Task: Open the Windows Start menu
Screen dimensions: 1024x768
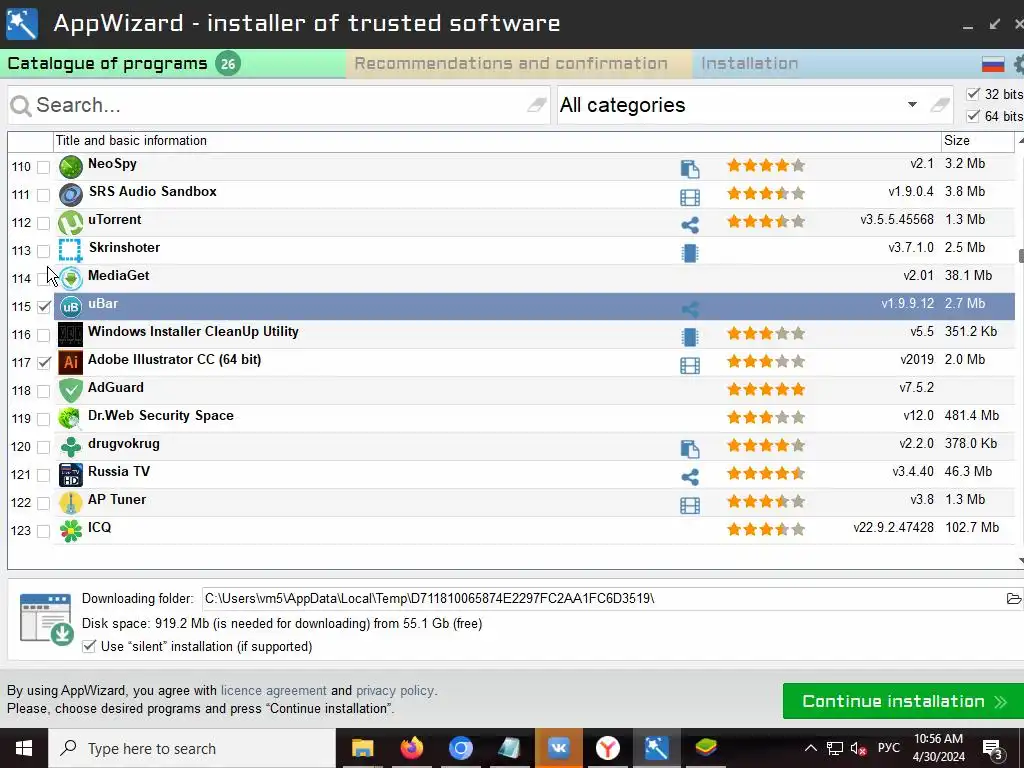Action: (24, 748)
